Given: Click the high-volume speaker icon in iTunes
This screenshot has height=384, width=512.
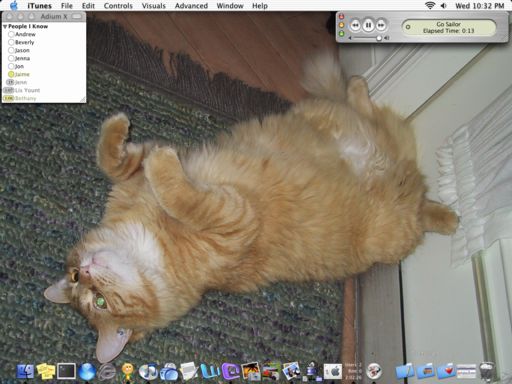Looking at the screenshot, I should pos(387,38).
